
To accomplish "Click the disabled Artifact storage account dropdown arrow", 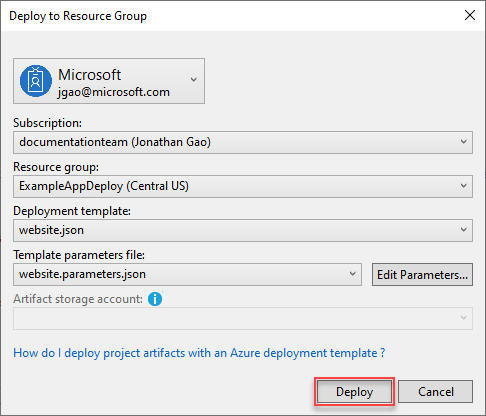I will [x=463, y=318].
